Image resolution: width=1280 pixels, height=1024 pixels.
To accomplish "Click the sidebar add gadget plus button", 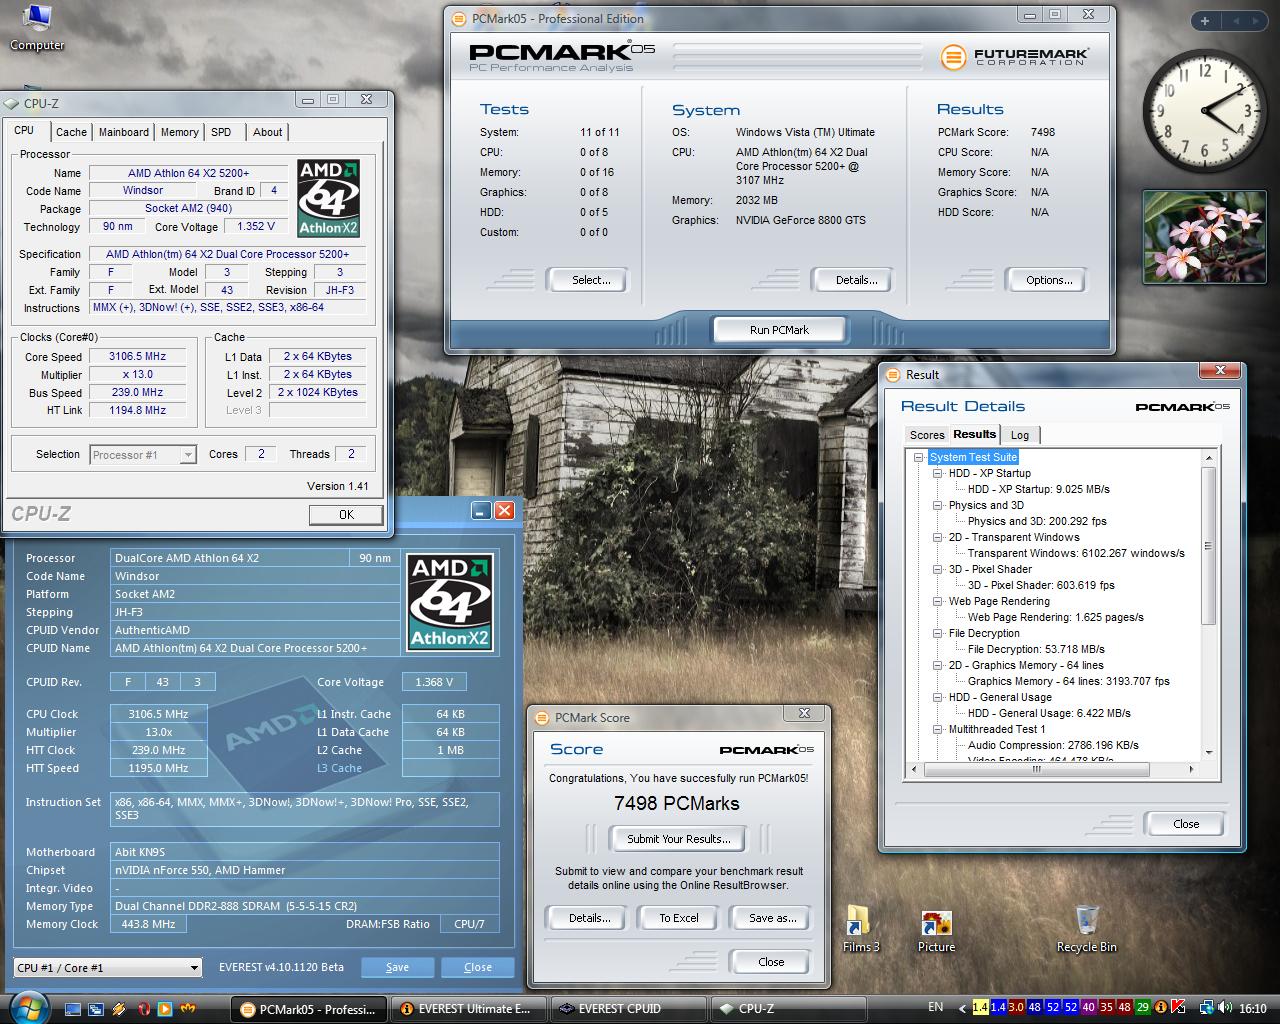I will click(x=1205, y=21).
